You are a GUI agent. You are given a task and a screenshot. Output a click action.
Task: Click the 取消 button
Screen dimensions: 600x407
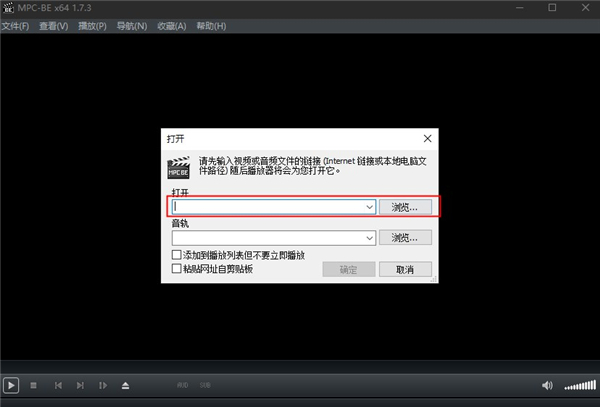click(x=405, y=269)
